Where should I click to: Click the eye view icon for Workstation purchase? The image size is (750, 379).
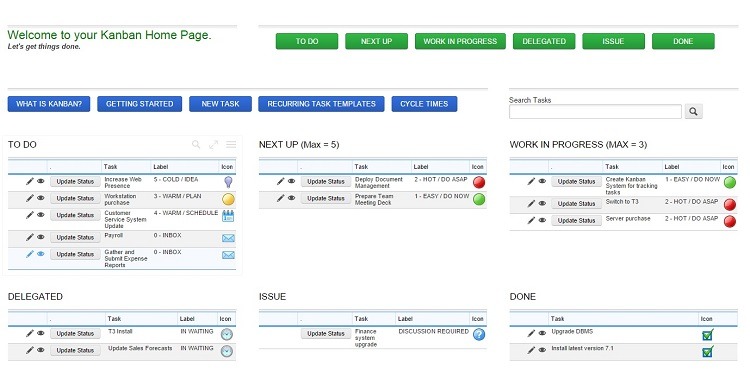pos(41,198)
